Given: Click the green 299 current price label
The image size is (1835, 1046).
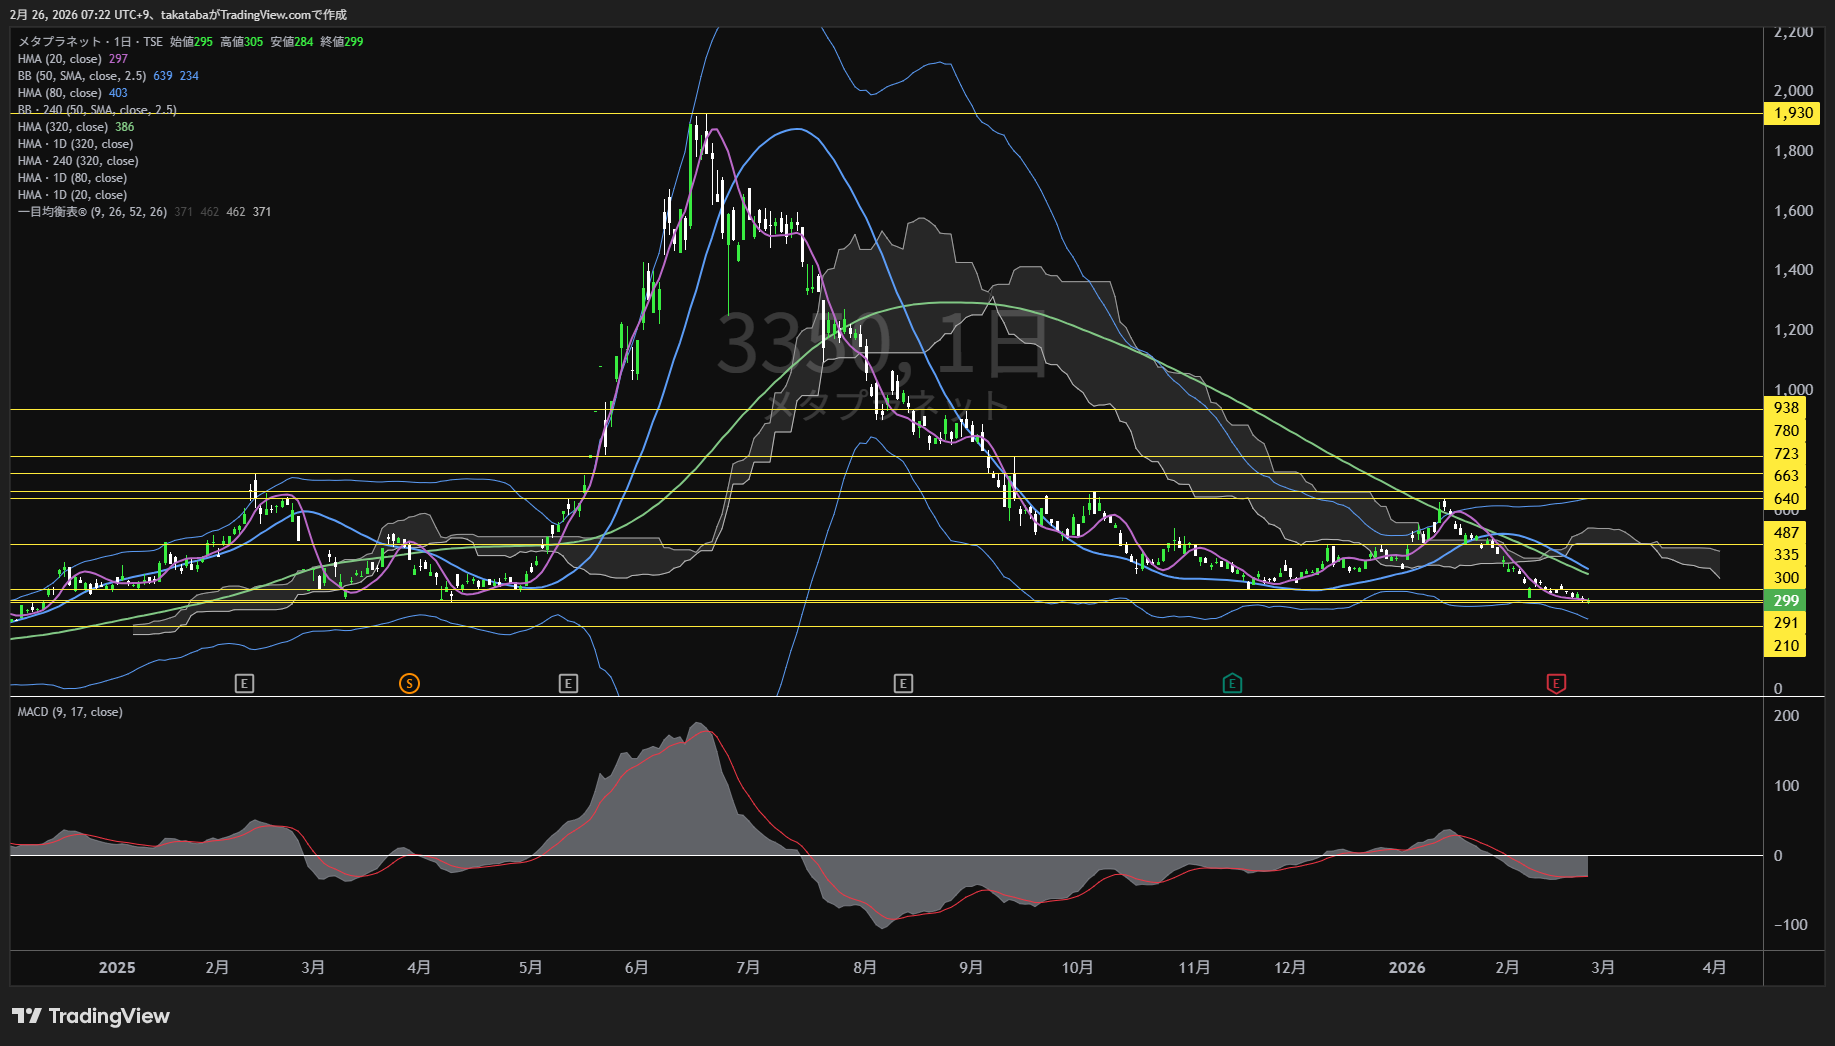Looking at the screenshot, I should click(x=1786, y=601).
